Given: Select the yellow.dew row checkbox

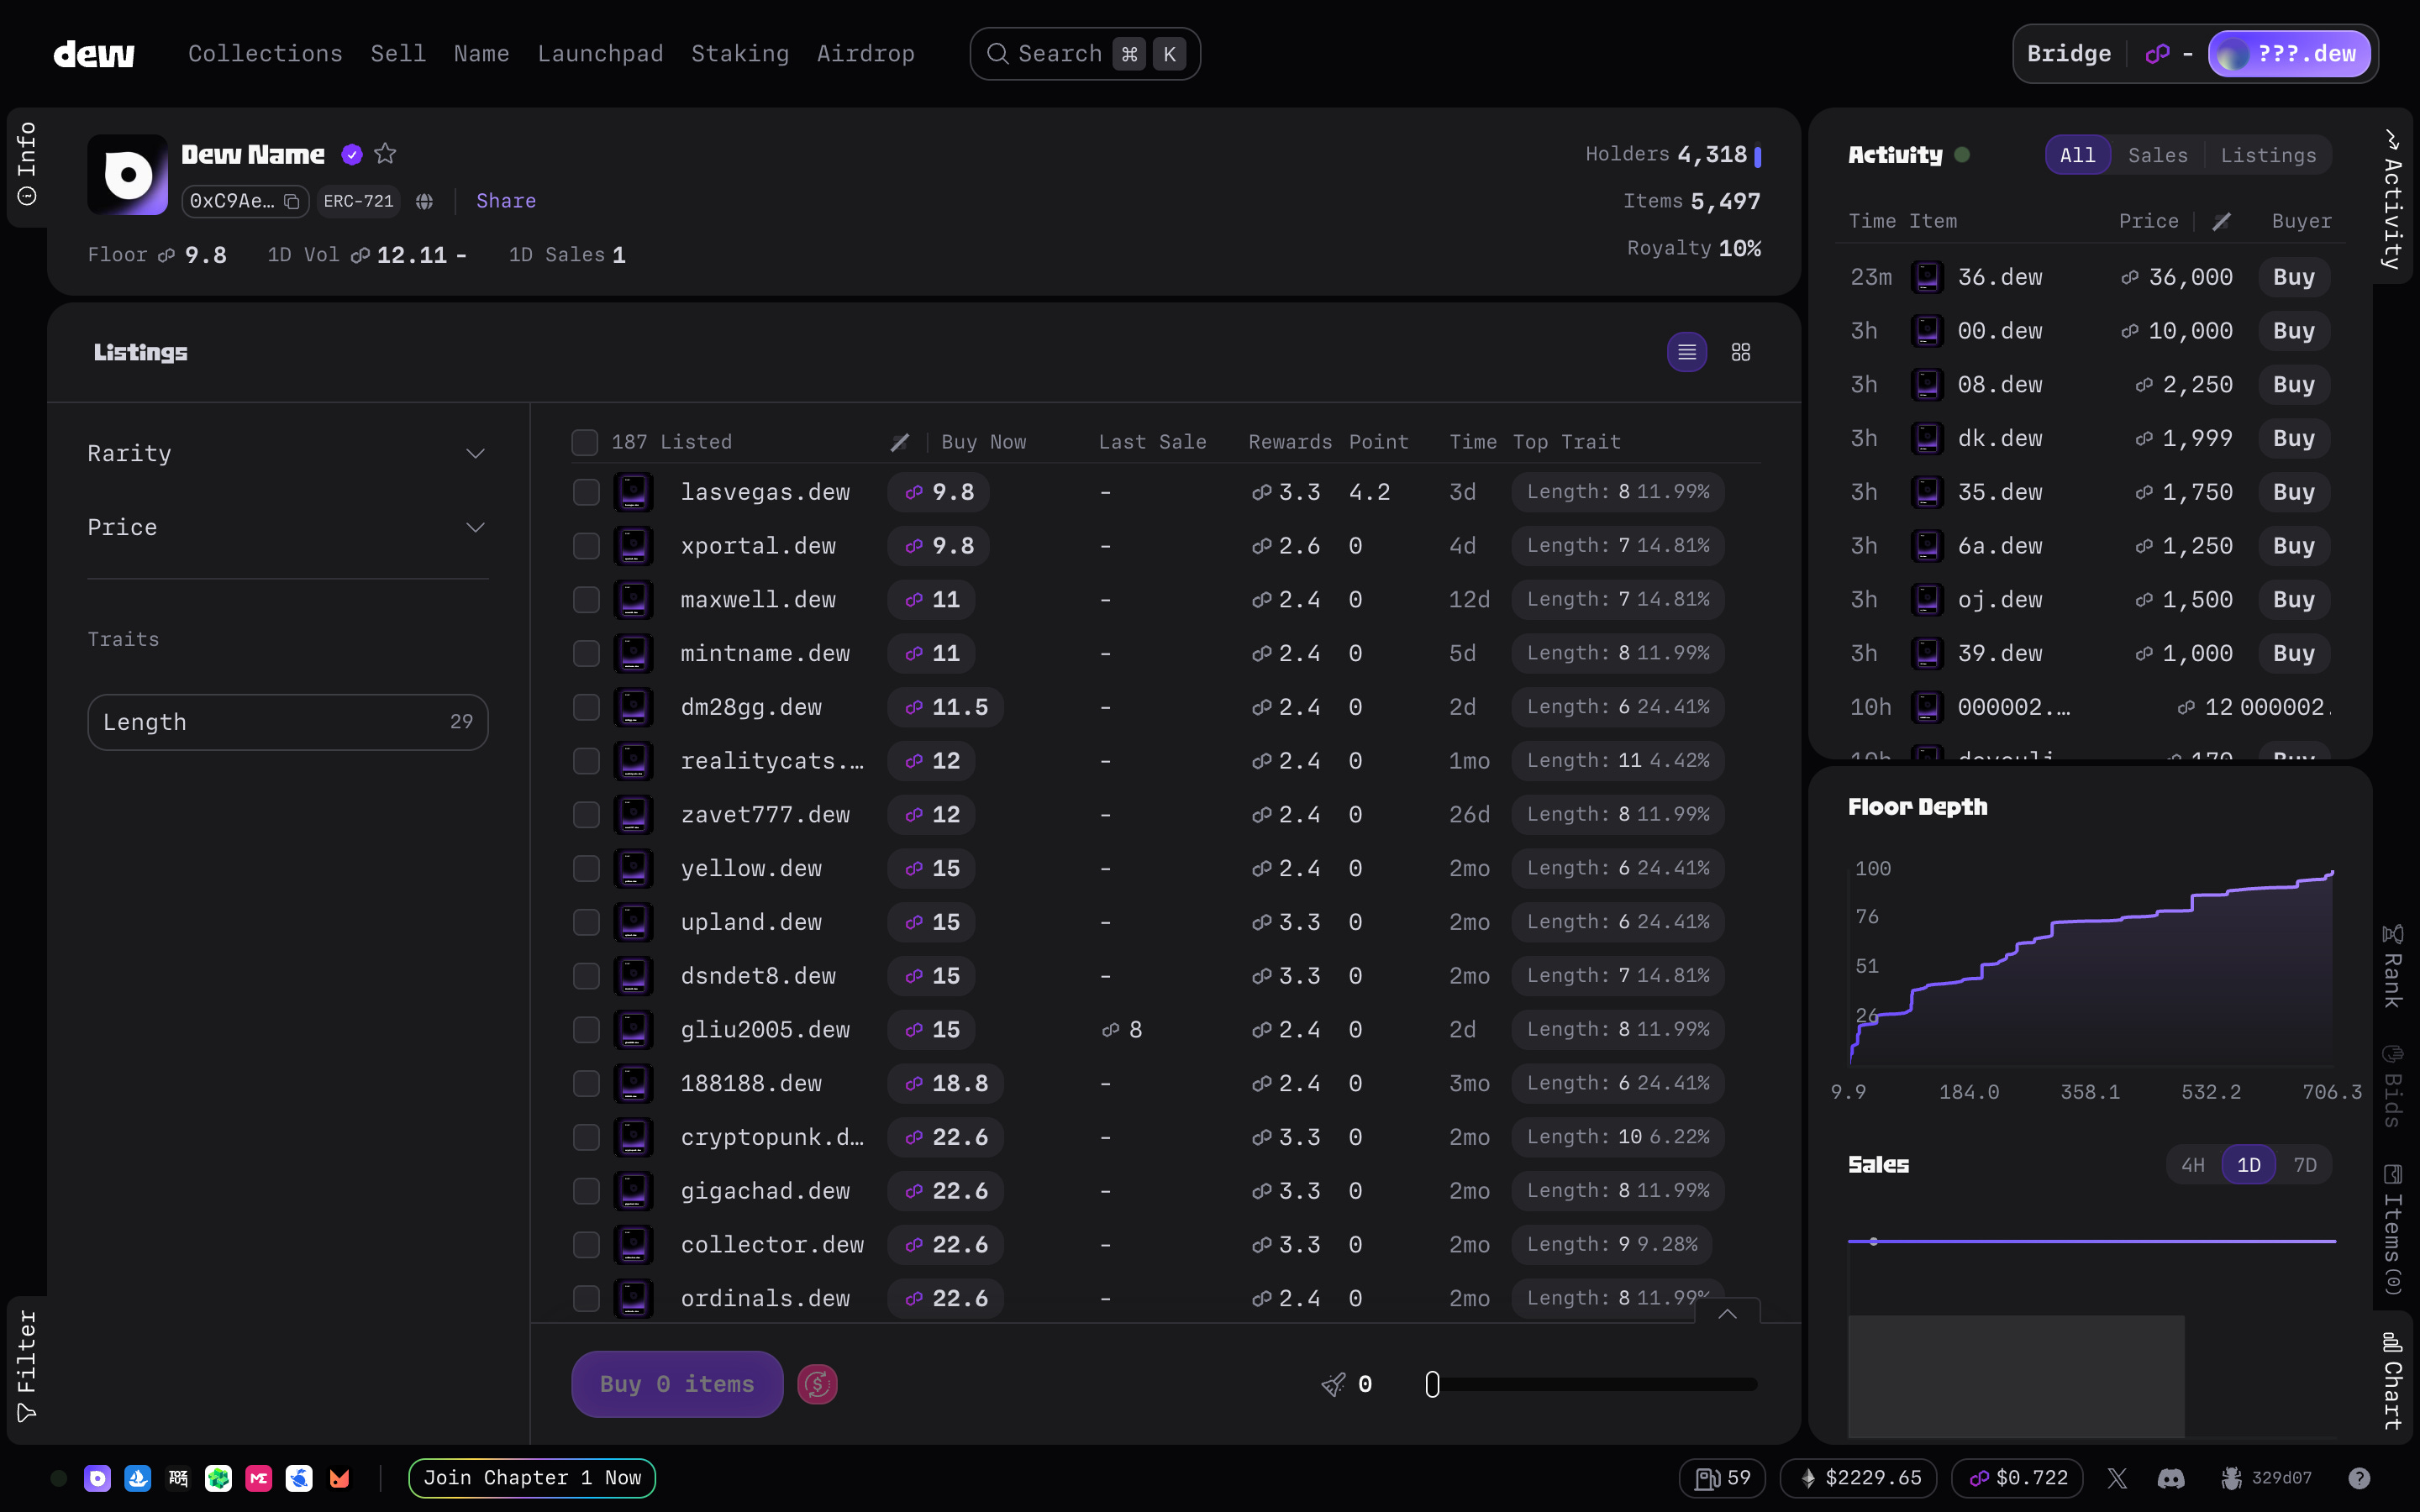Looking at the screenshot, I should (586, 868).
